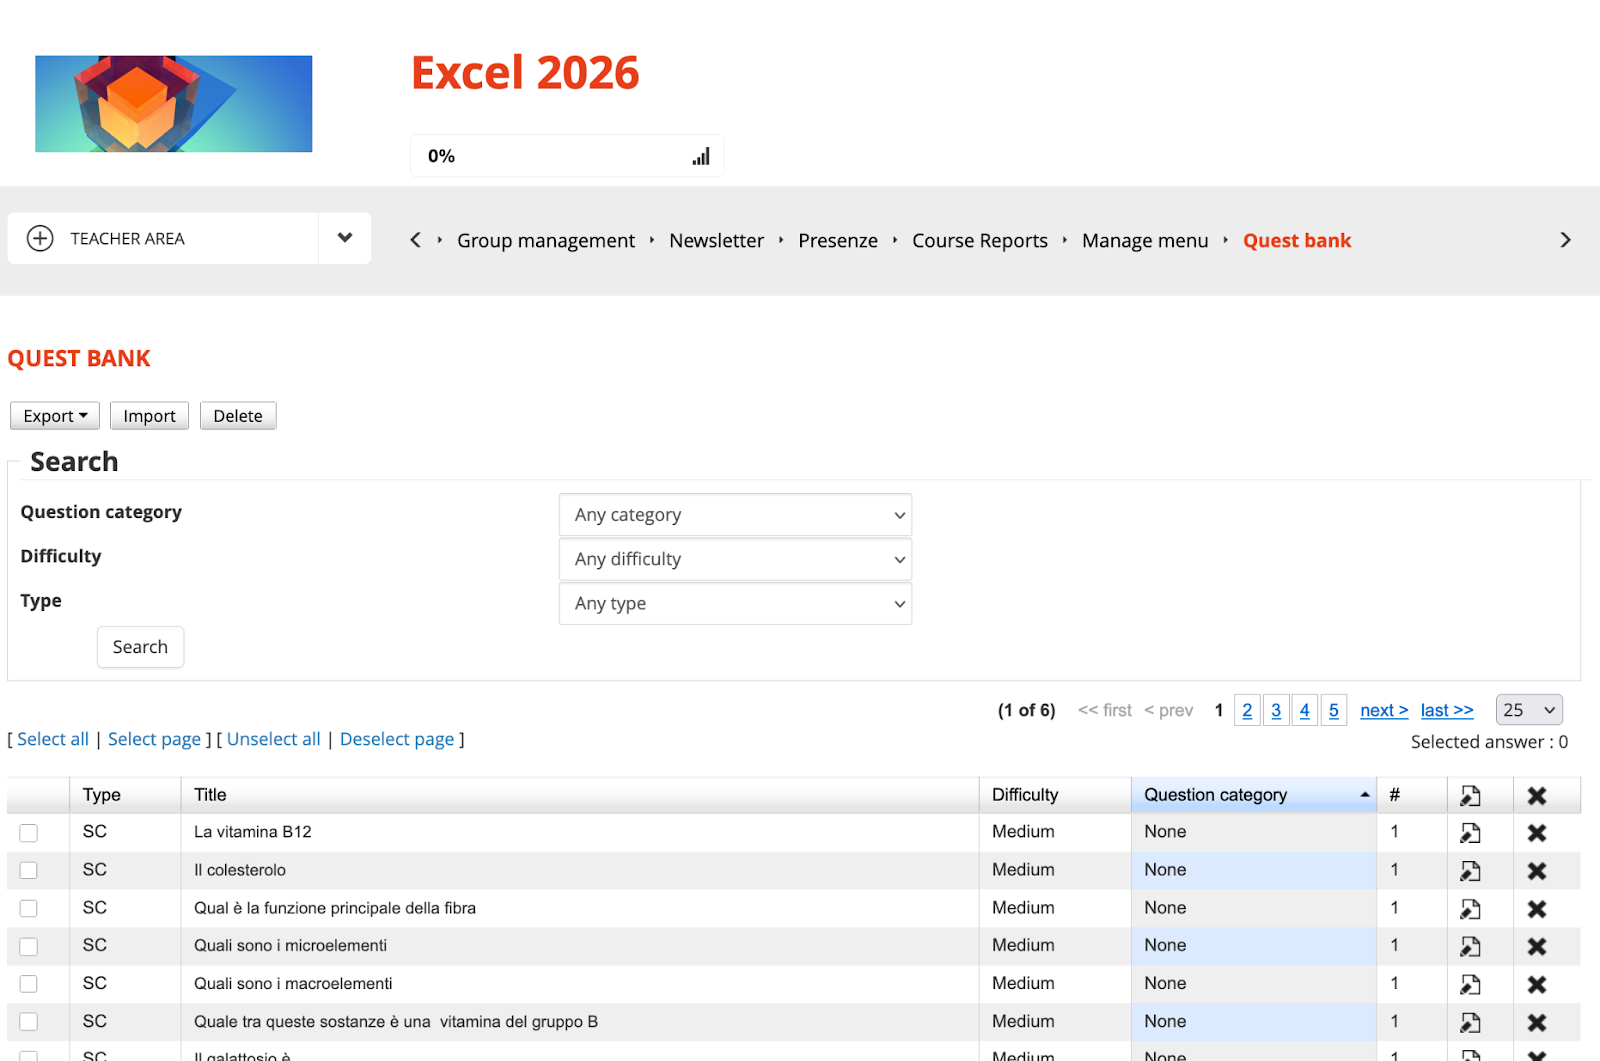This screenshot has width=1600, height=1061.
Task: Go to Group management menu item
Action: point(545,241)
